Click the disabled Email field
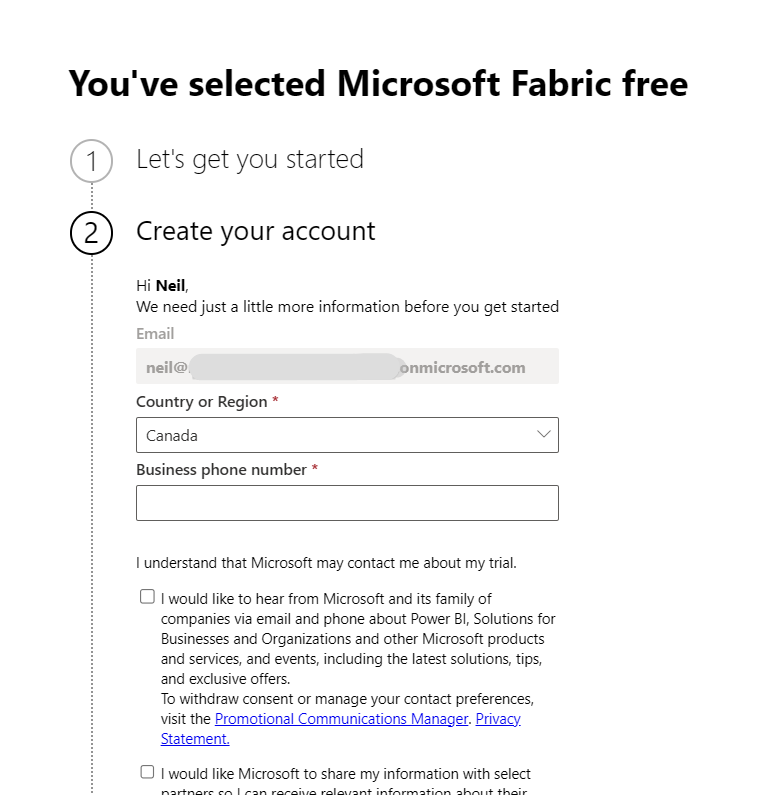This screenshot has height=795, width=757. coord(347,366)
